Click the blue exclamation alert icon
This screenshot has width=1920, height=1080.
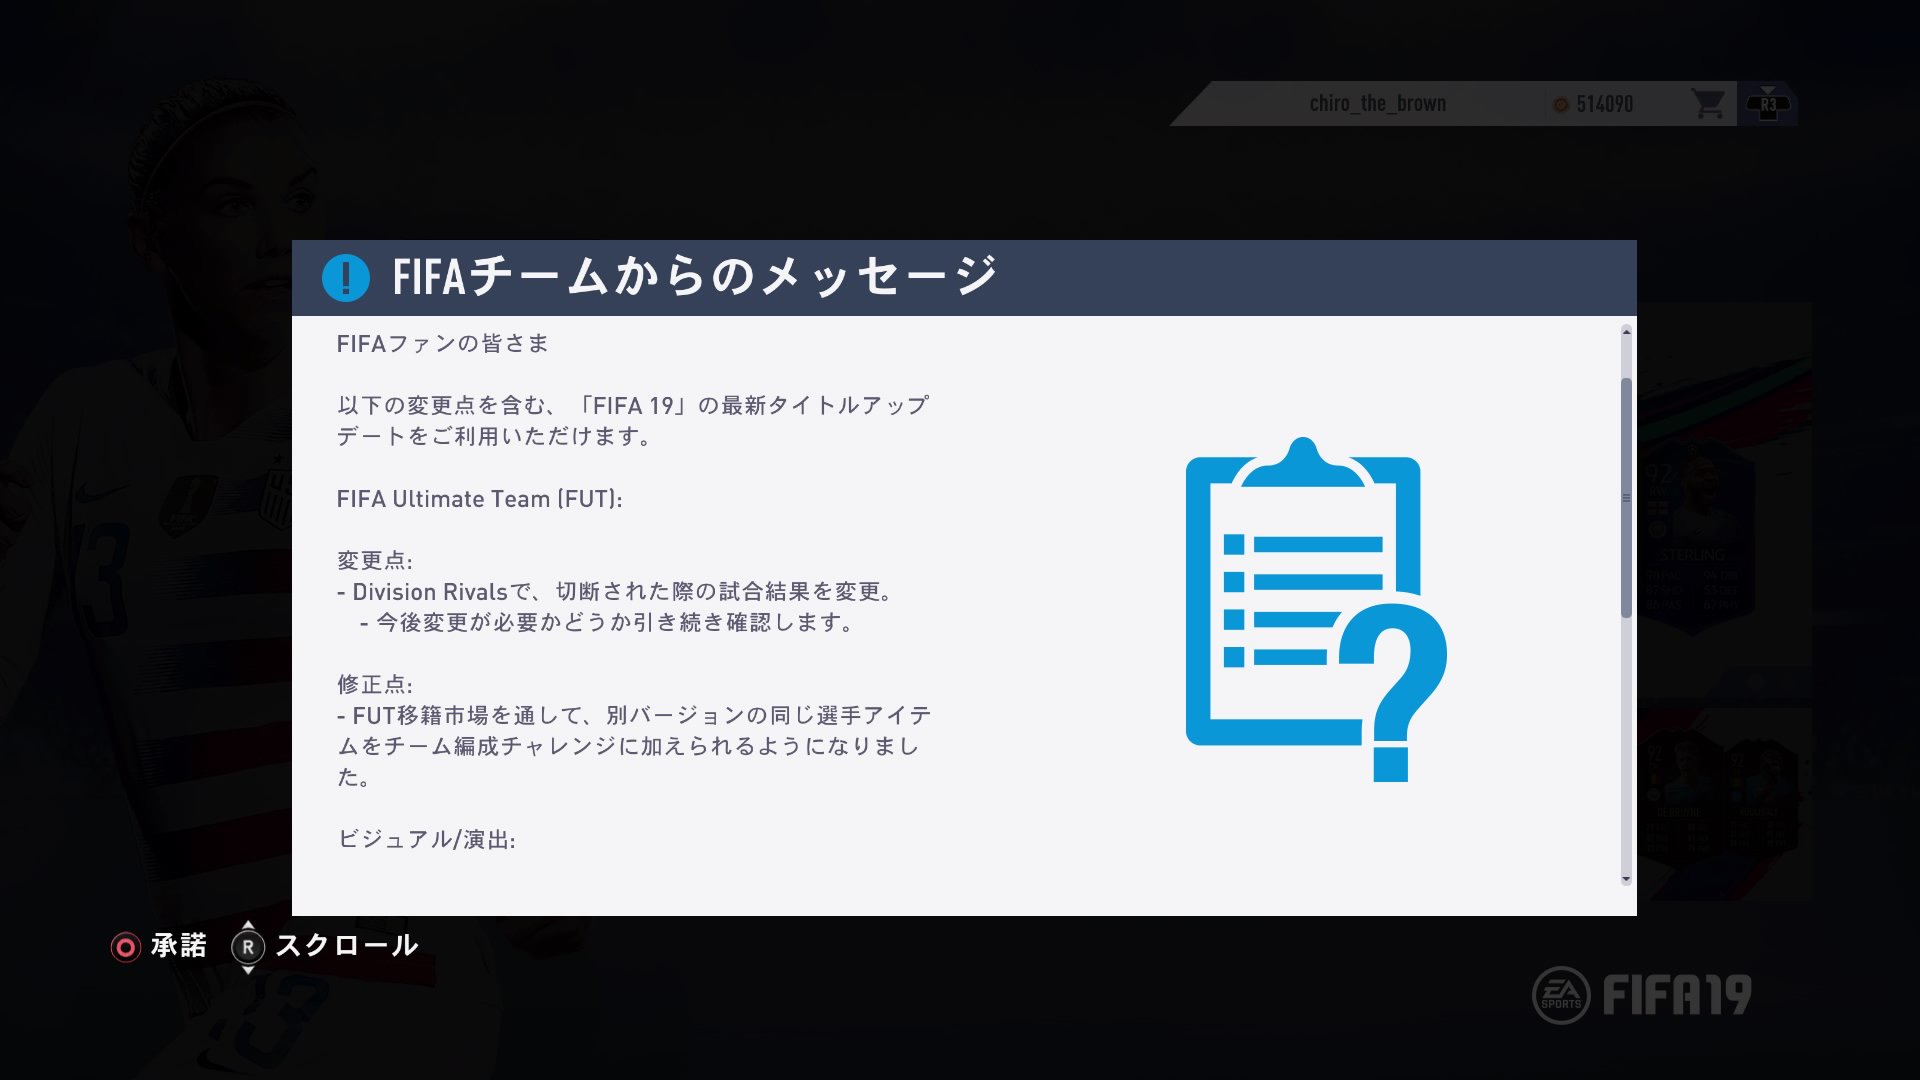346,278
